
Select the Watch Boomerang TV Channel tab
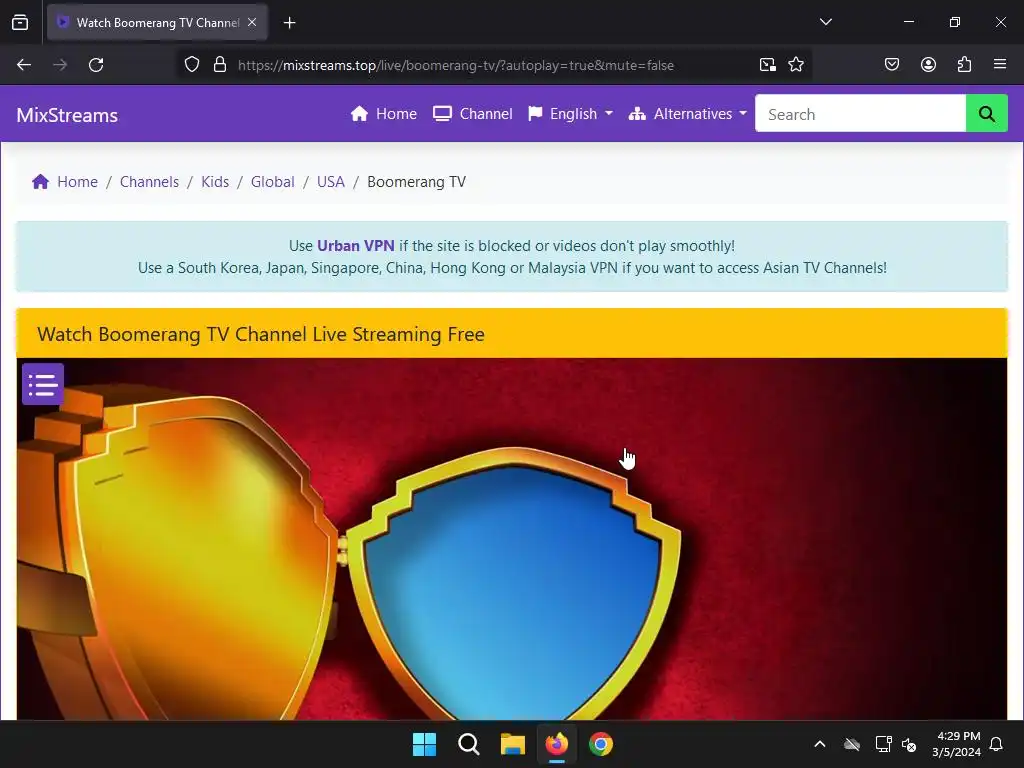click(x=157, y=22)
